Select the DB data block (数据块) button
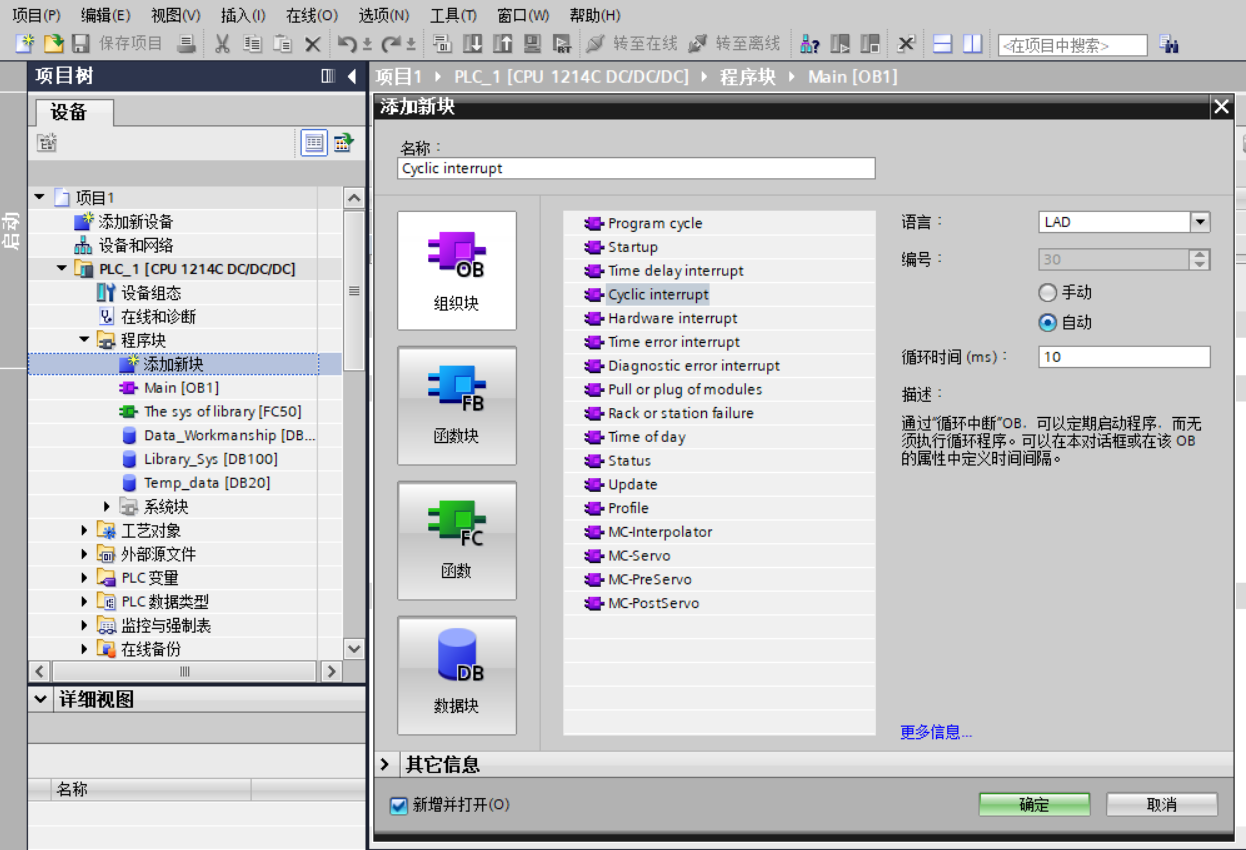The image size is (1246, 850). tap(457, 675)
